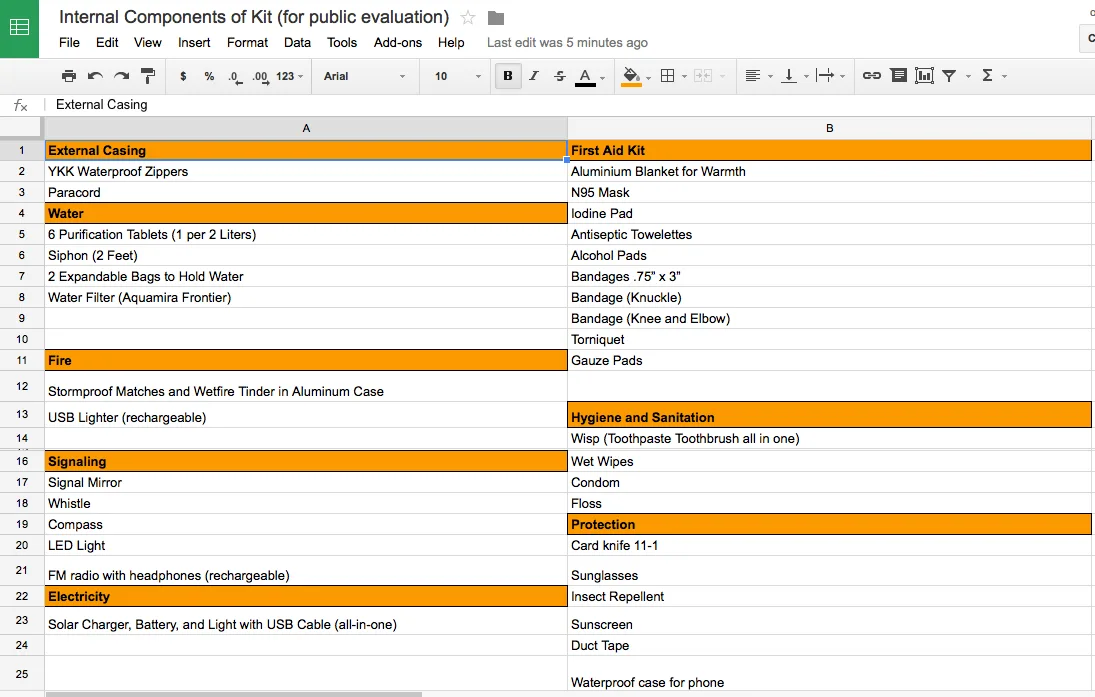The width and height of the screenshot is (1095, 697).
Task: Open the Help menu
Action: (x=451, y=43)
